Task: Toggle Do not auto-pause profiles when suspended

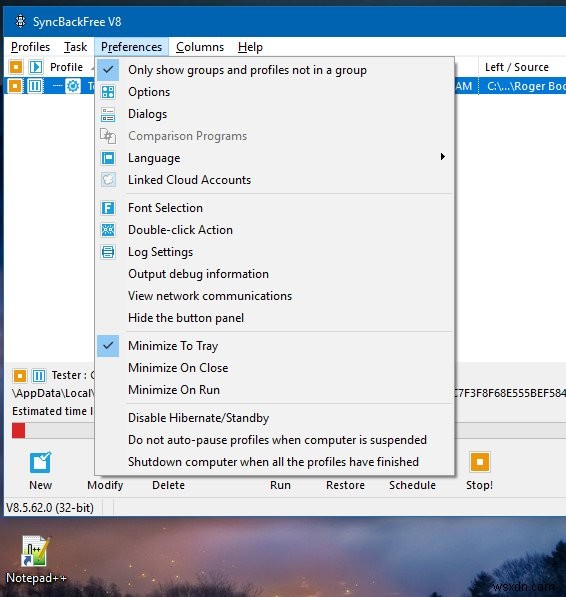Action: pos(275,440)
